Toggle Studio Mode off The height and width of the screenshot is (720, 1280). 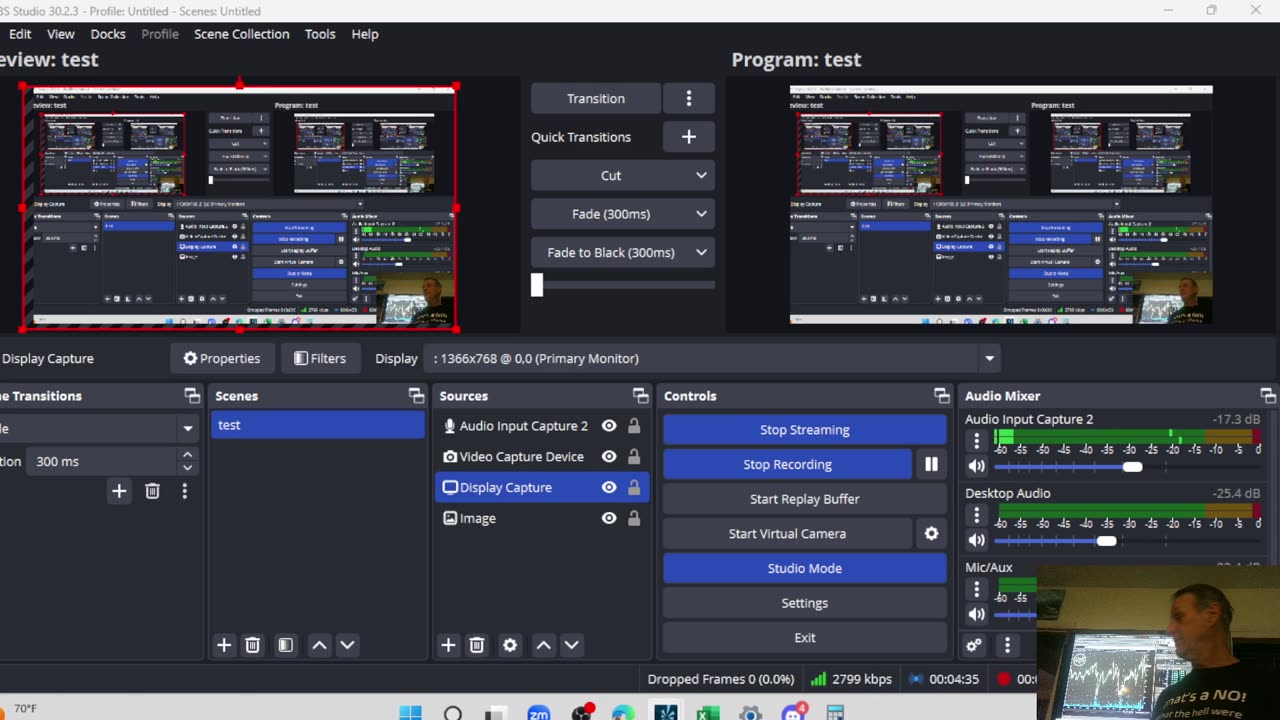(x=805, y=568)
